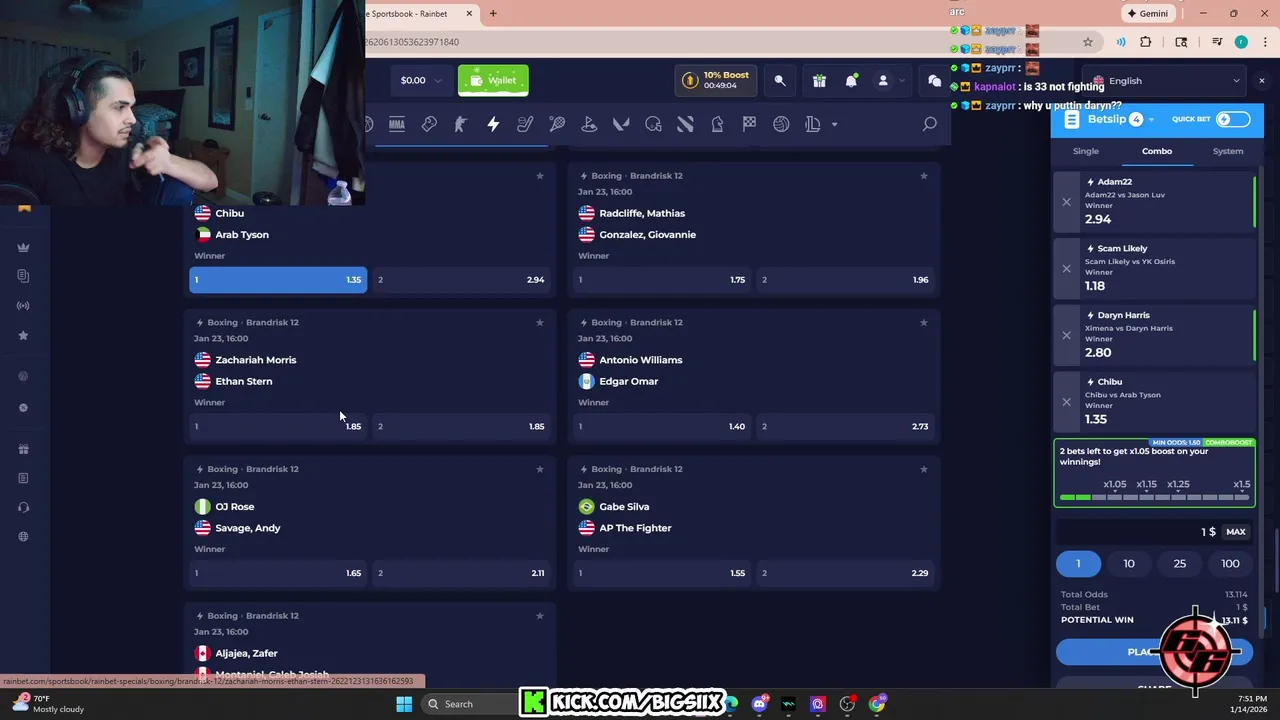Viewport: 1280px width, 720px height.
Task: Open the Wallet
Action: [x=493, y=81]
